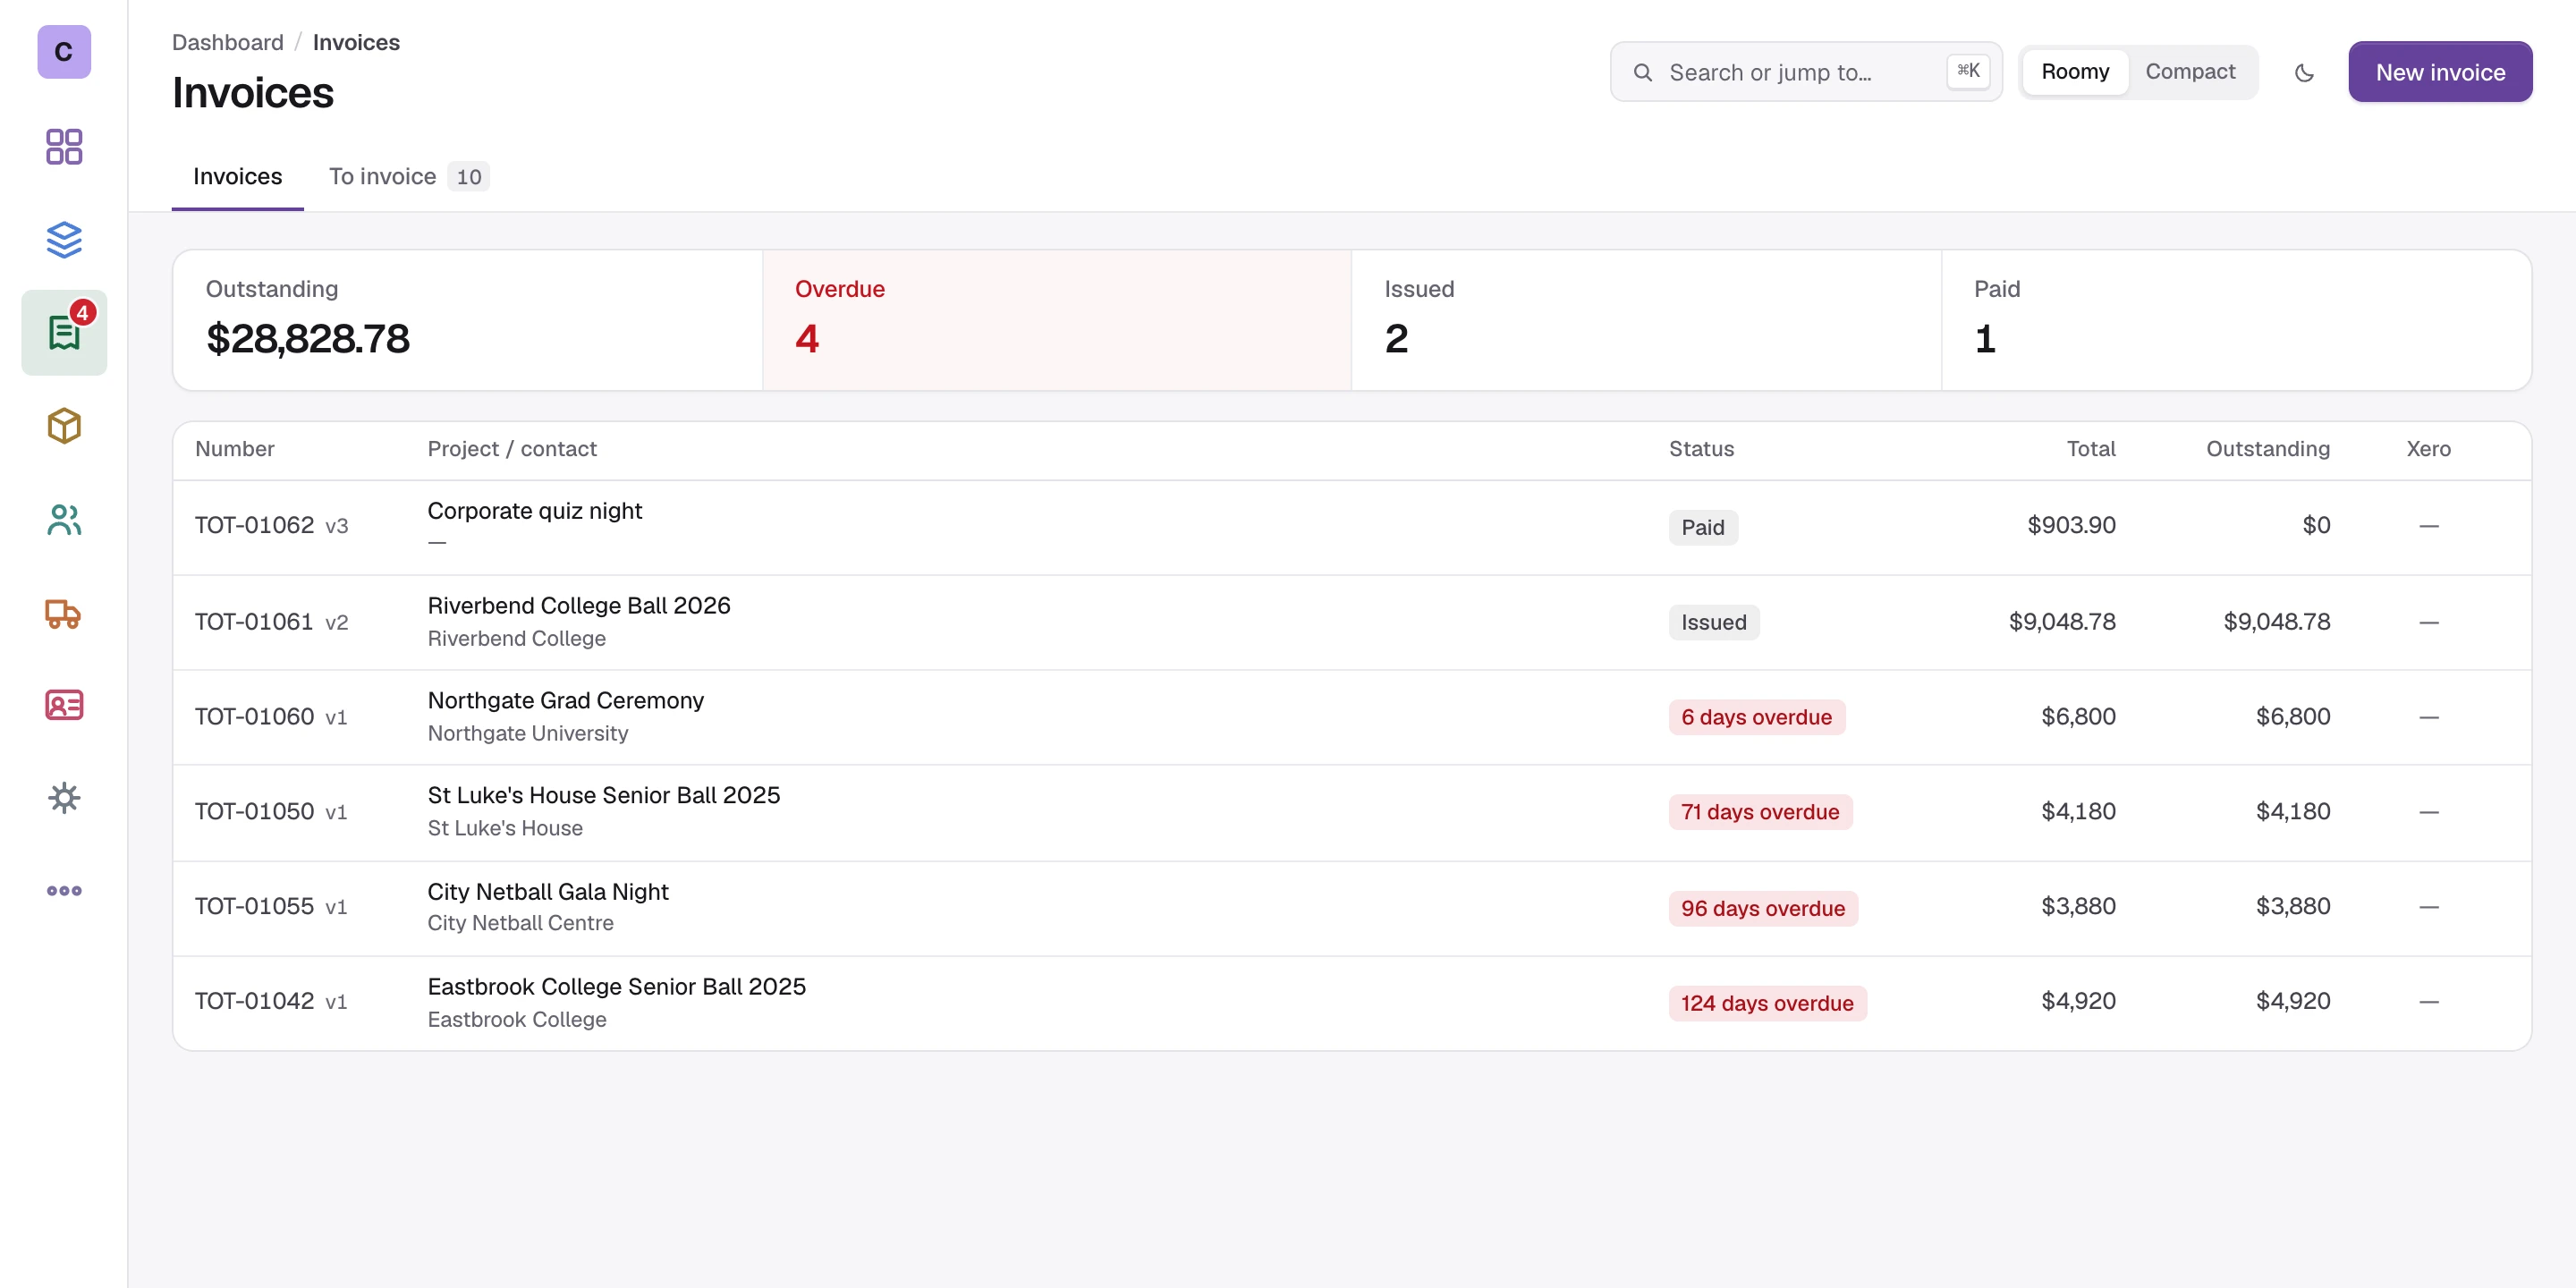Click the Search or jump to field
Image resolution: width=2576 pixels, height=1288 pixels.
coord(1806,72)
